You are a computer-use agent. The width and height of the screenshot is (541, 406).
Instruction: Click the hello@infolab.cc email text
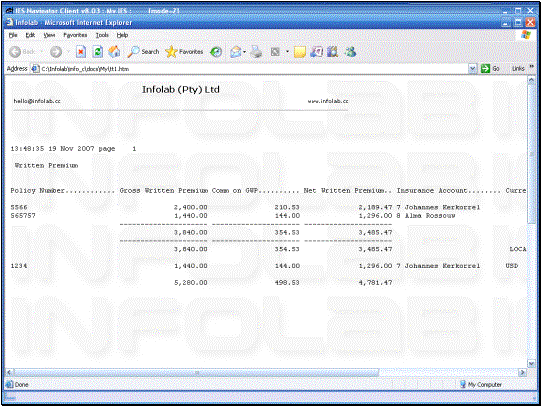point(37,101)
